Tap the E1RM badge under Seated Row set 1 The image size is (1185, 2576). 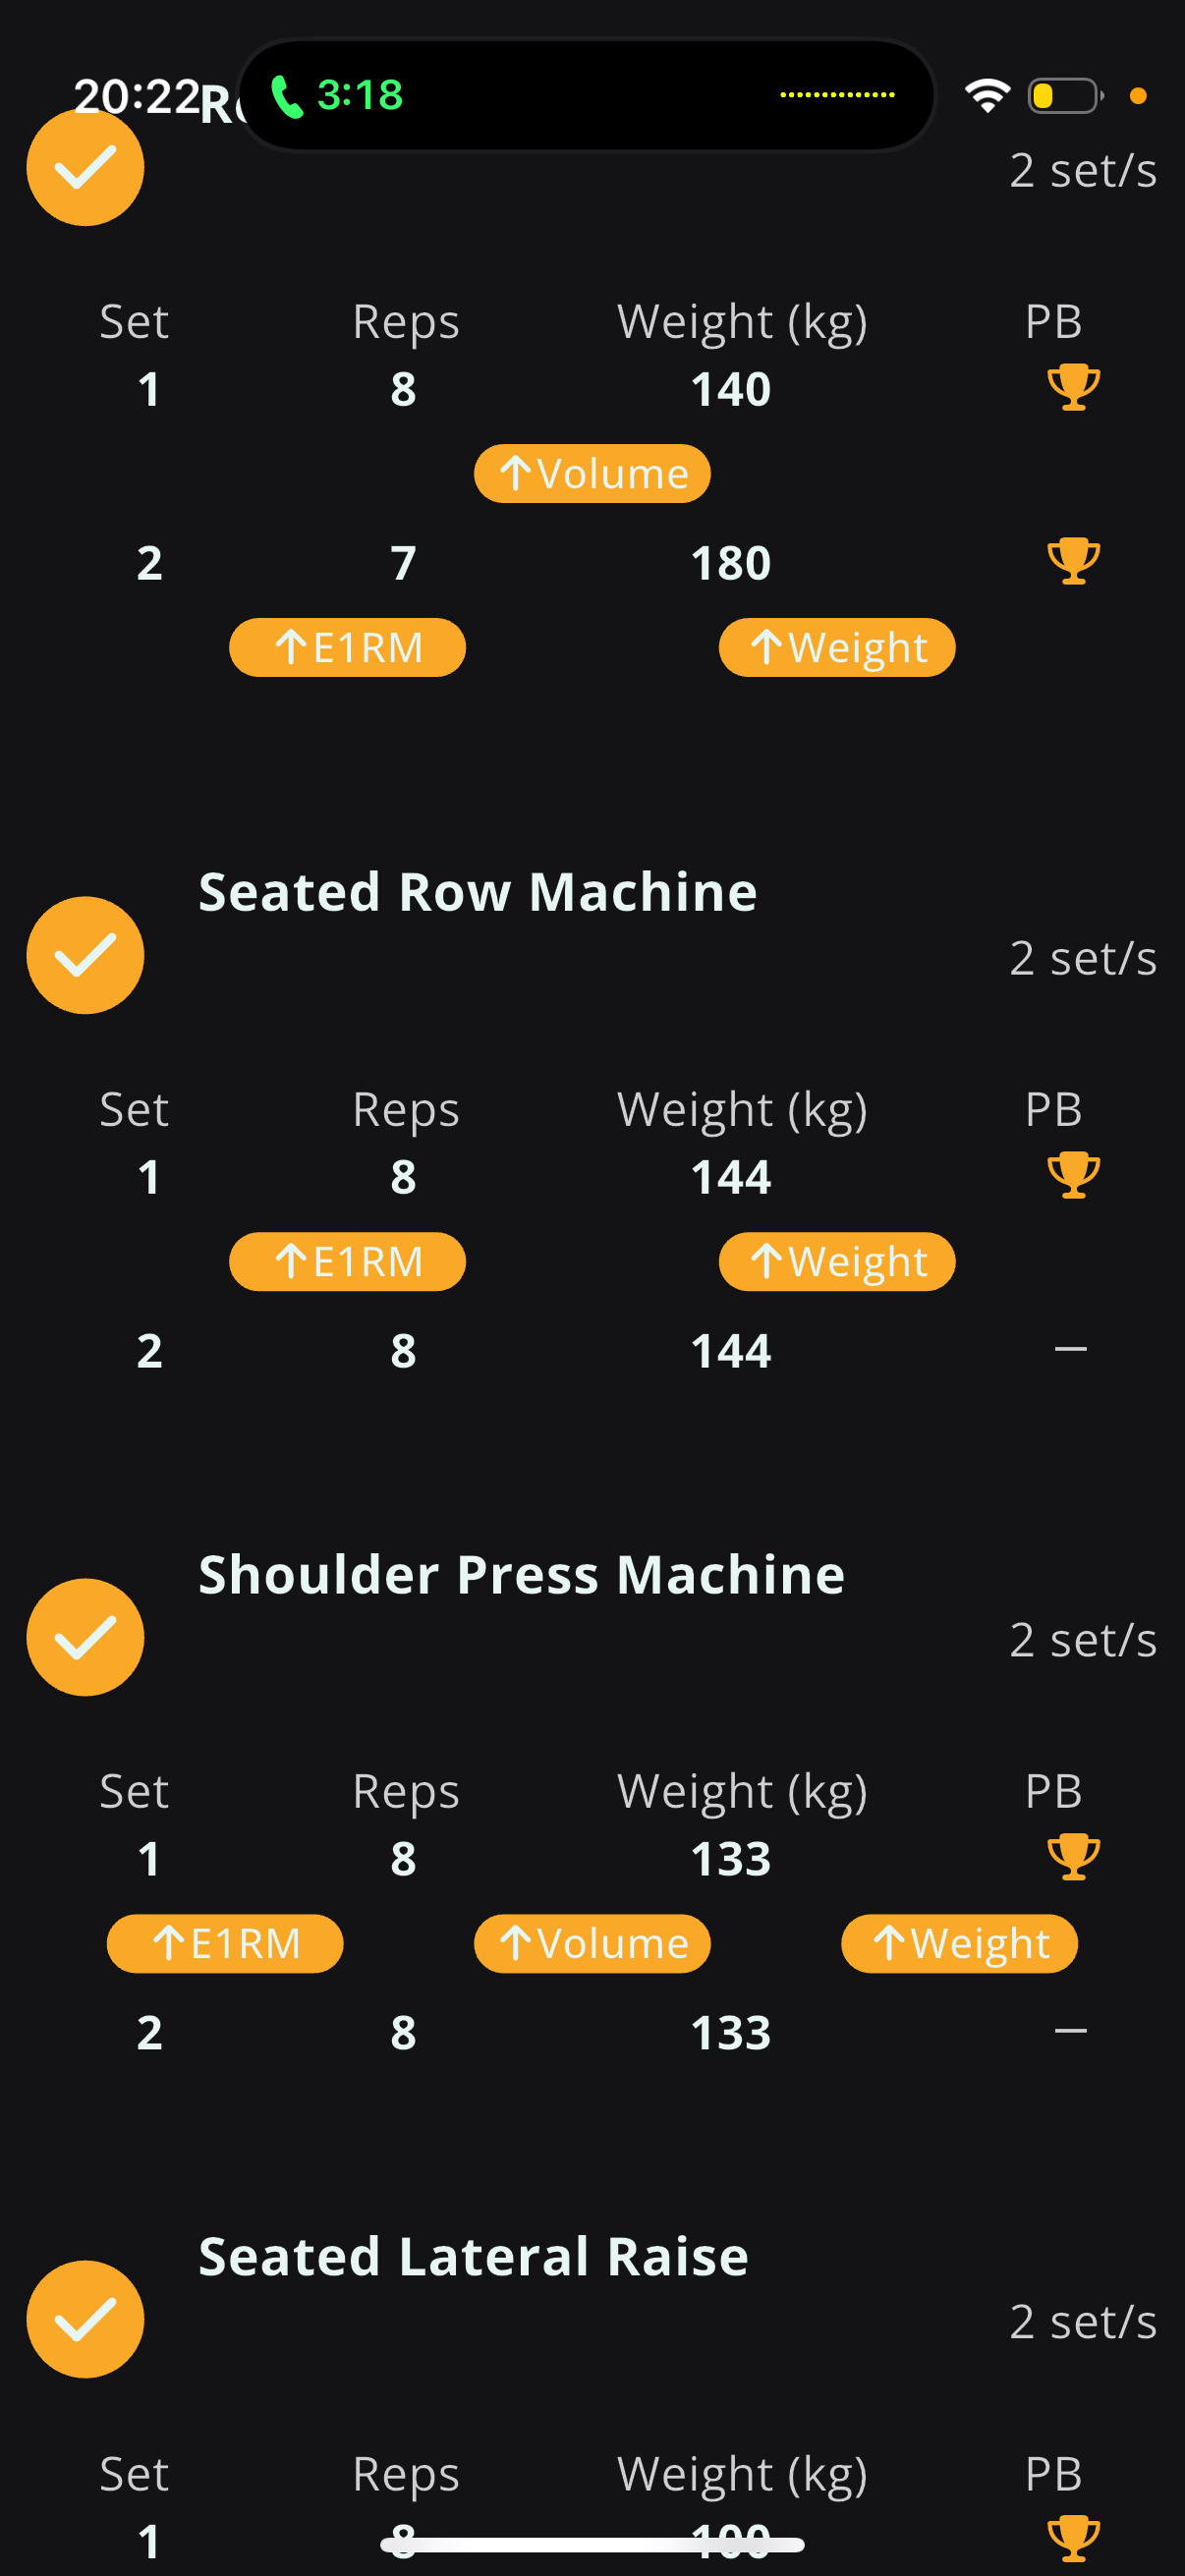(347, 1262)
